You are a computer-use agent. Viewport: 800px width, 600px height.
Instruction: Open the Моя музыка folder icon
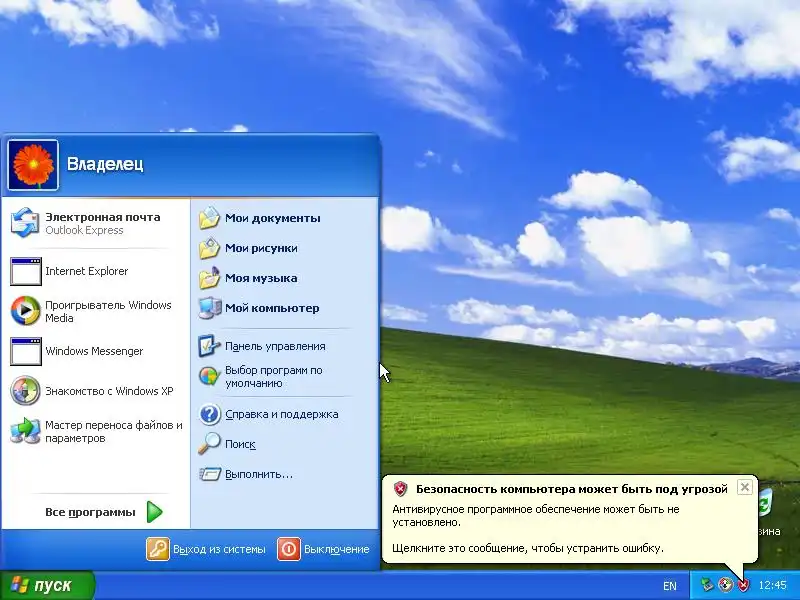[209, 278]
